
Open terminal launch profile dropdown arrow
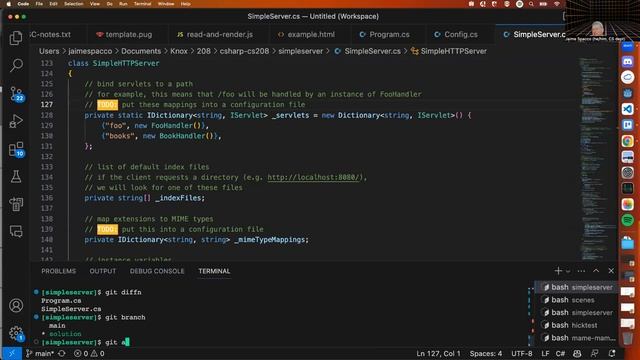coord(568,271)
